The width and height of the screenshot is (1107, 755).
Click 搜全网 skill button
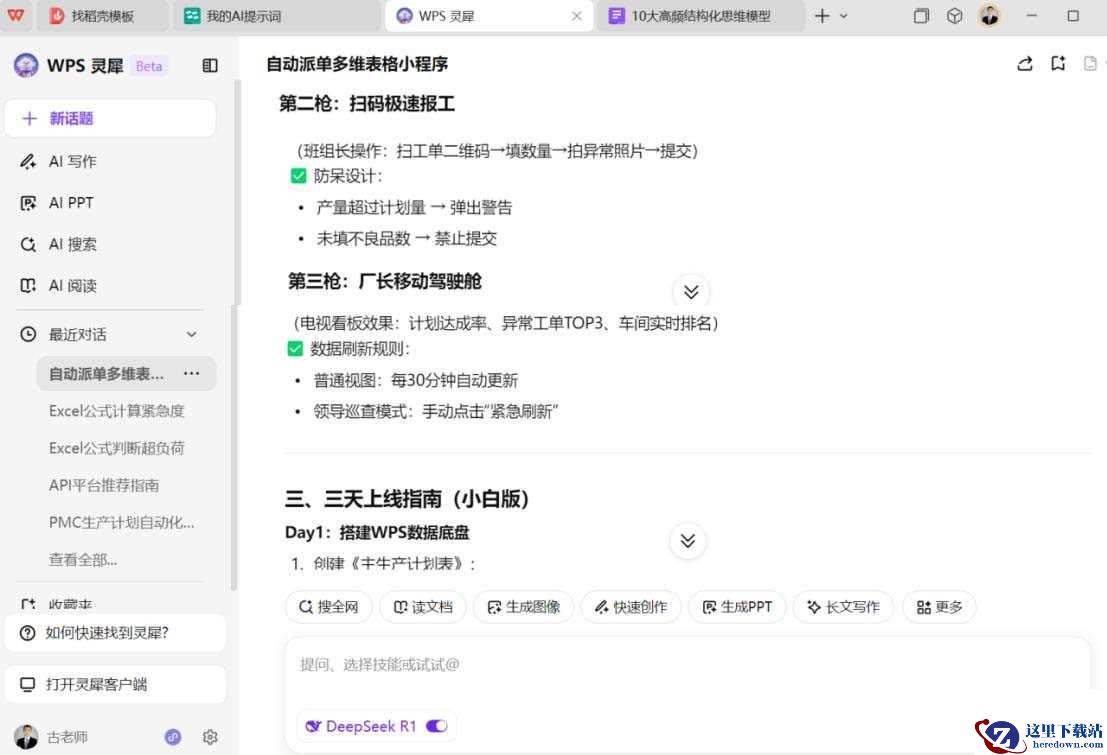click(x=328, y=607)
